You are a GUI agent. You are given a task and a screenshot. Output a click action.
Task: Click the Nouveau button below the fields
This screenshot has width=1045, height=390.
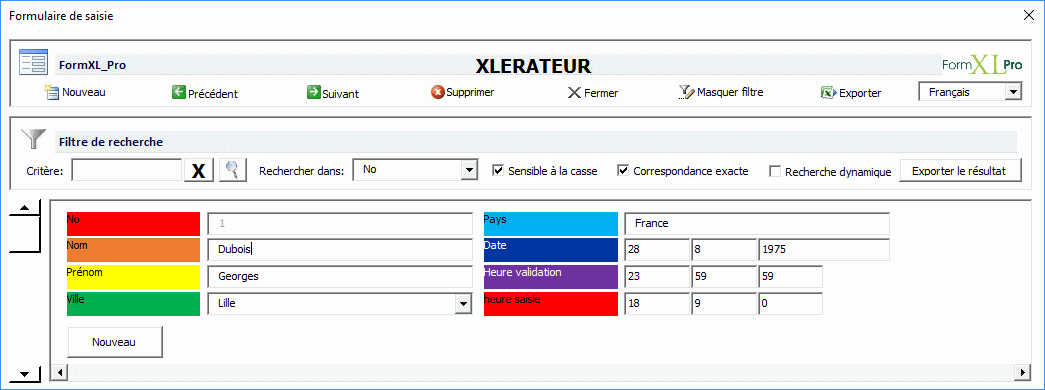tap(115, 342)
